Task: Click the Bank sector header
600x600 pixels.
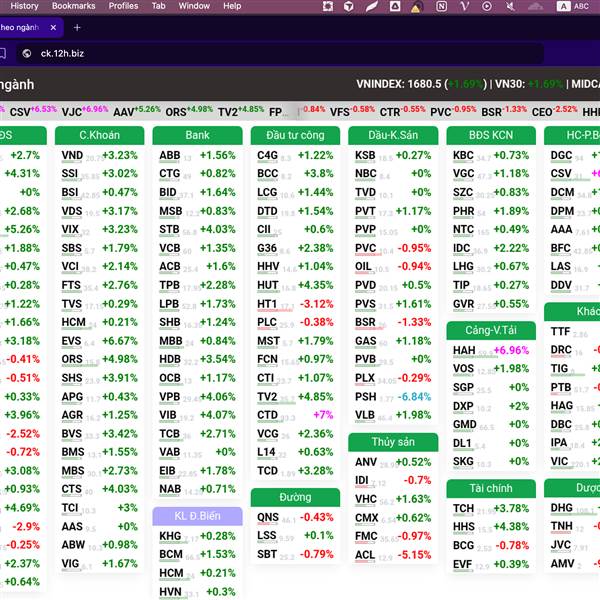Action: point(197,135)
